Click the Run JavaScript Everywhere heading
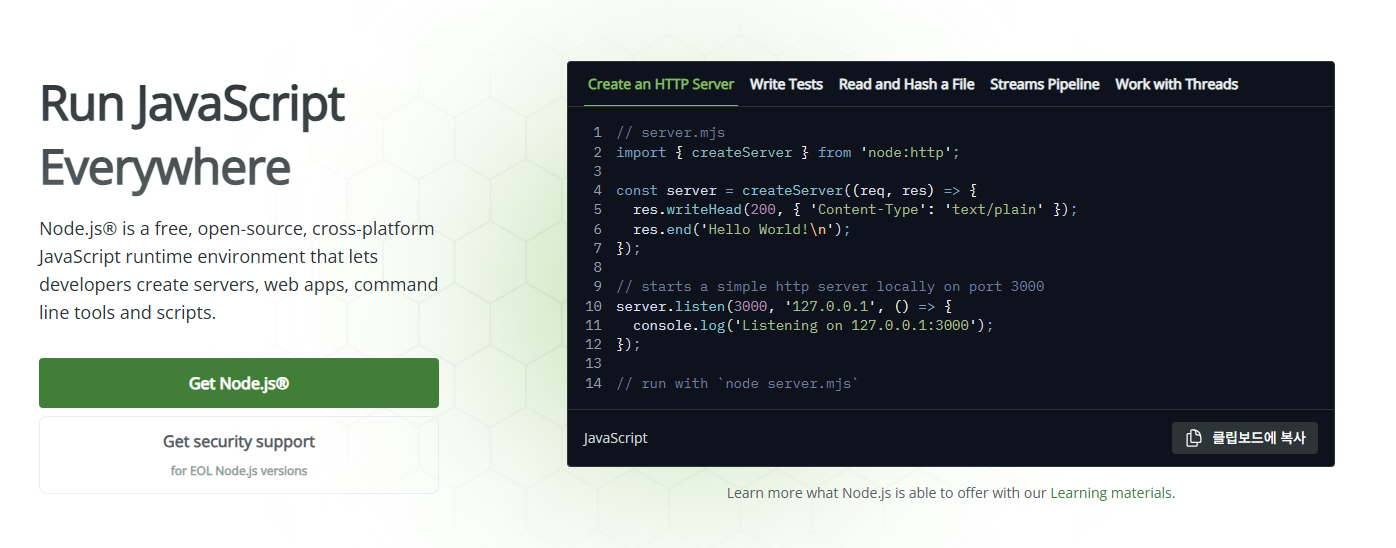The width and height of the screenshot is (1396, 548). click(192, 136)
